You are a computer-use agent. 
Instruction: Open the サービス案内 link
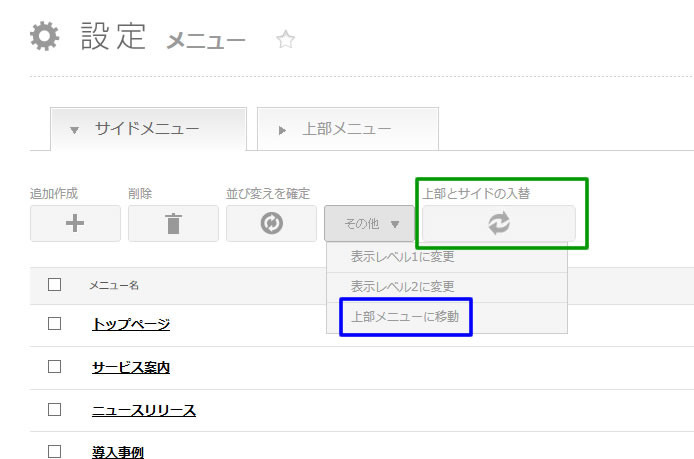[130, 367]
